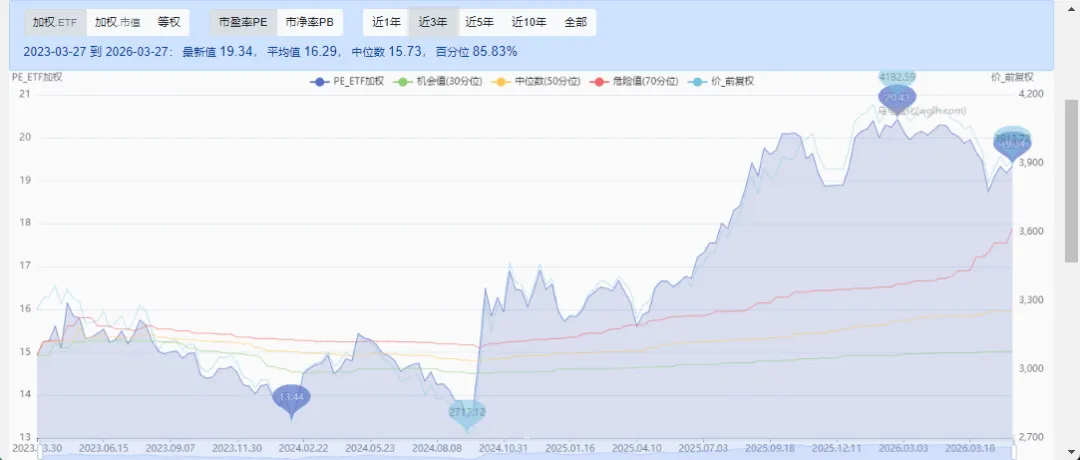
Task: Click the PE_ETF加权 left axis title
Action: [x=37, y=77]
